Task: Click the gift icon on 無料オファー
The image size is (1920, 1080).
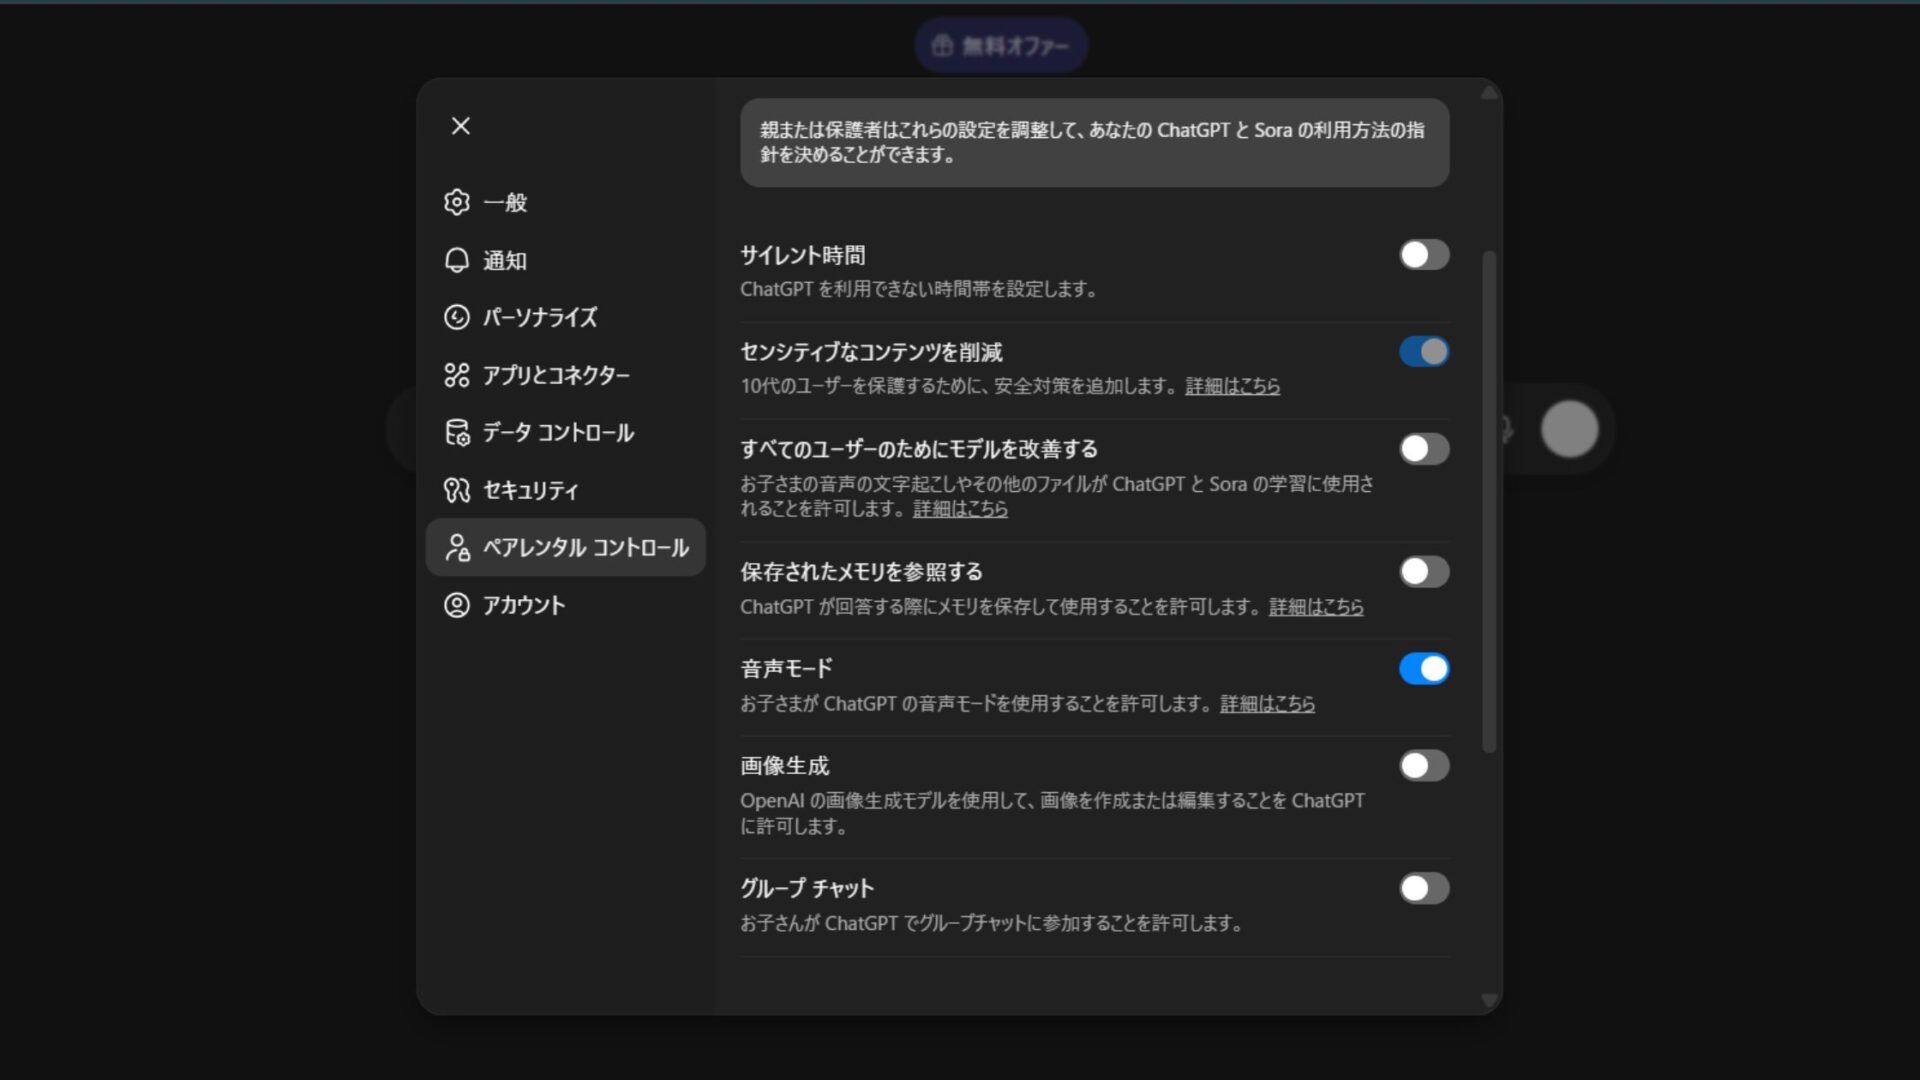Action: click(941, 44)
